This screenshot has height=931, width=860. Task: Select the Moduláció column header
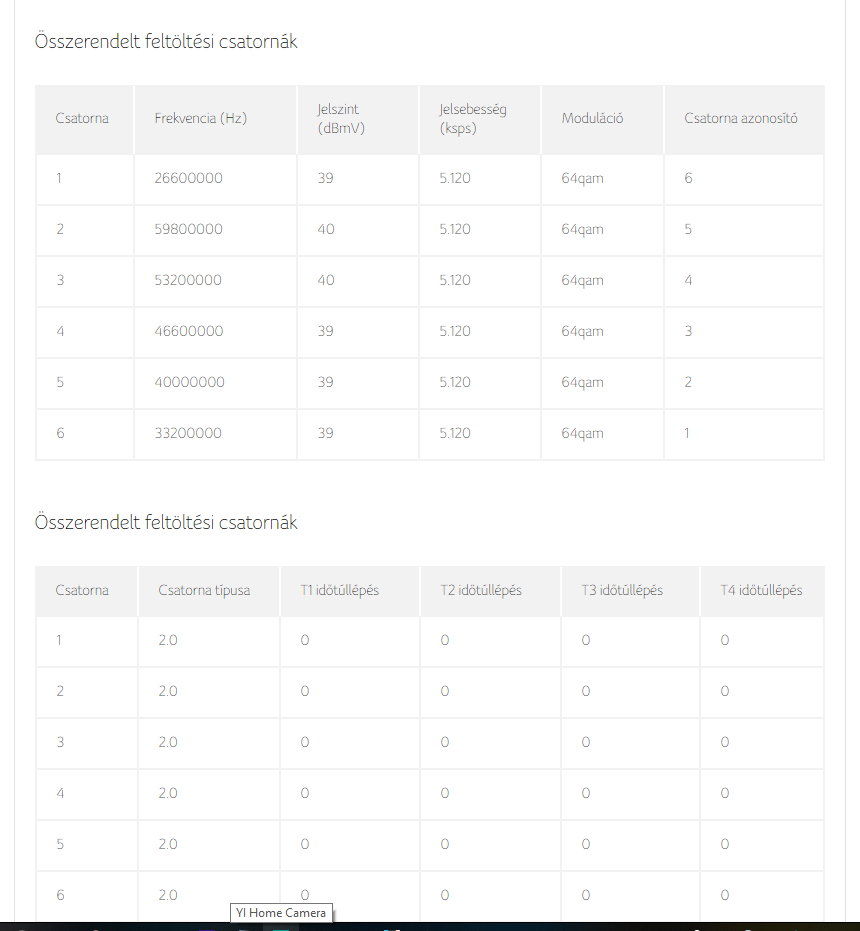(592, 118)
